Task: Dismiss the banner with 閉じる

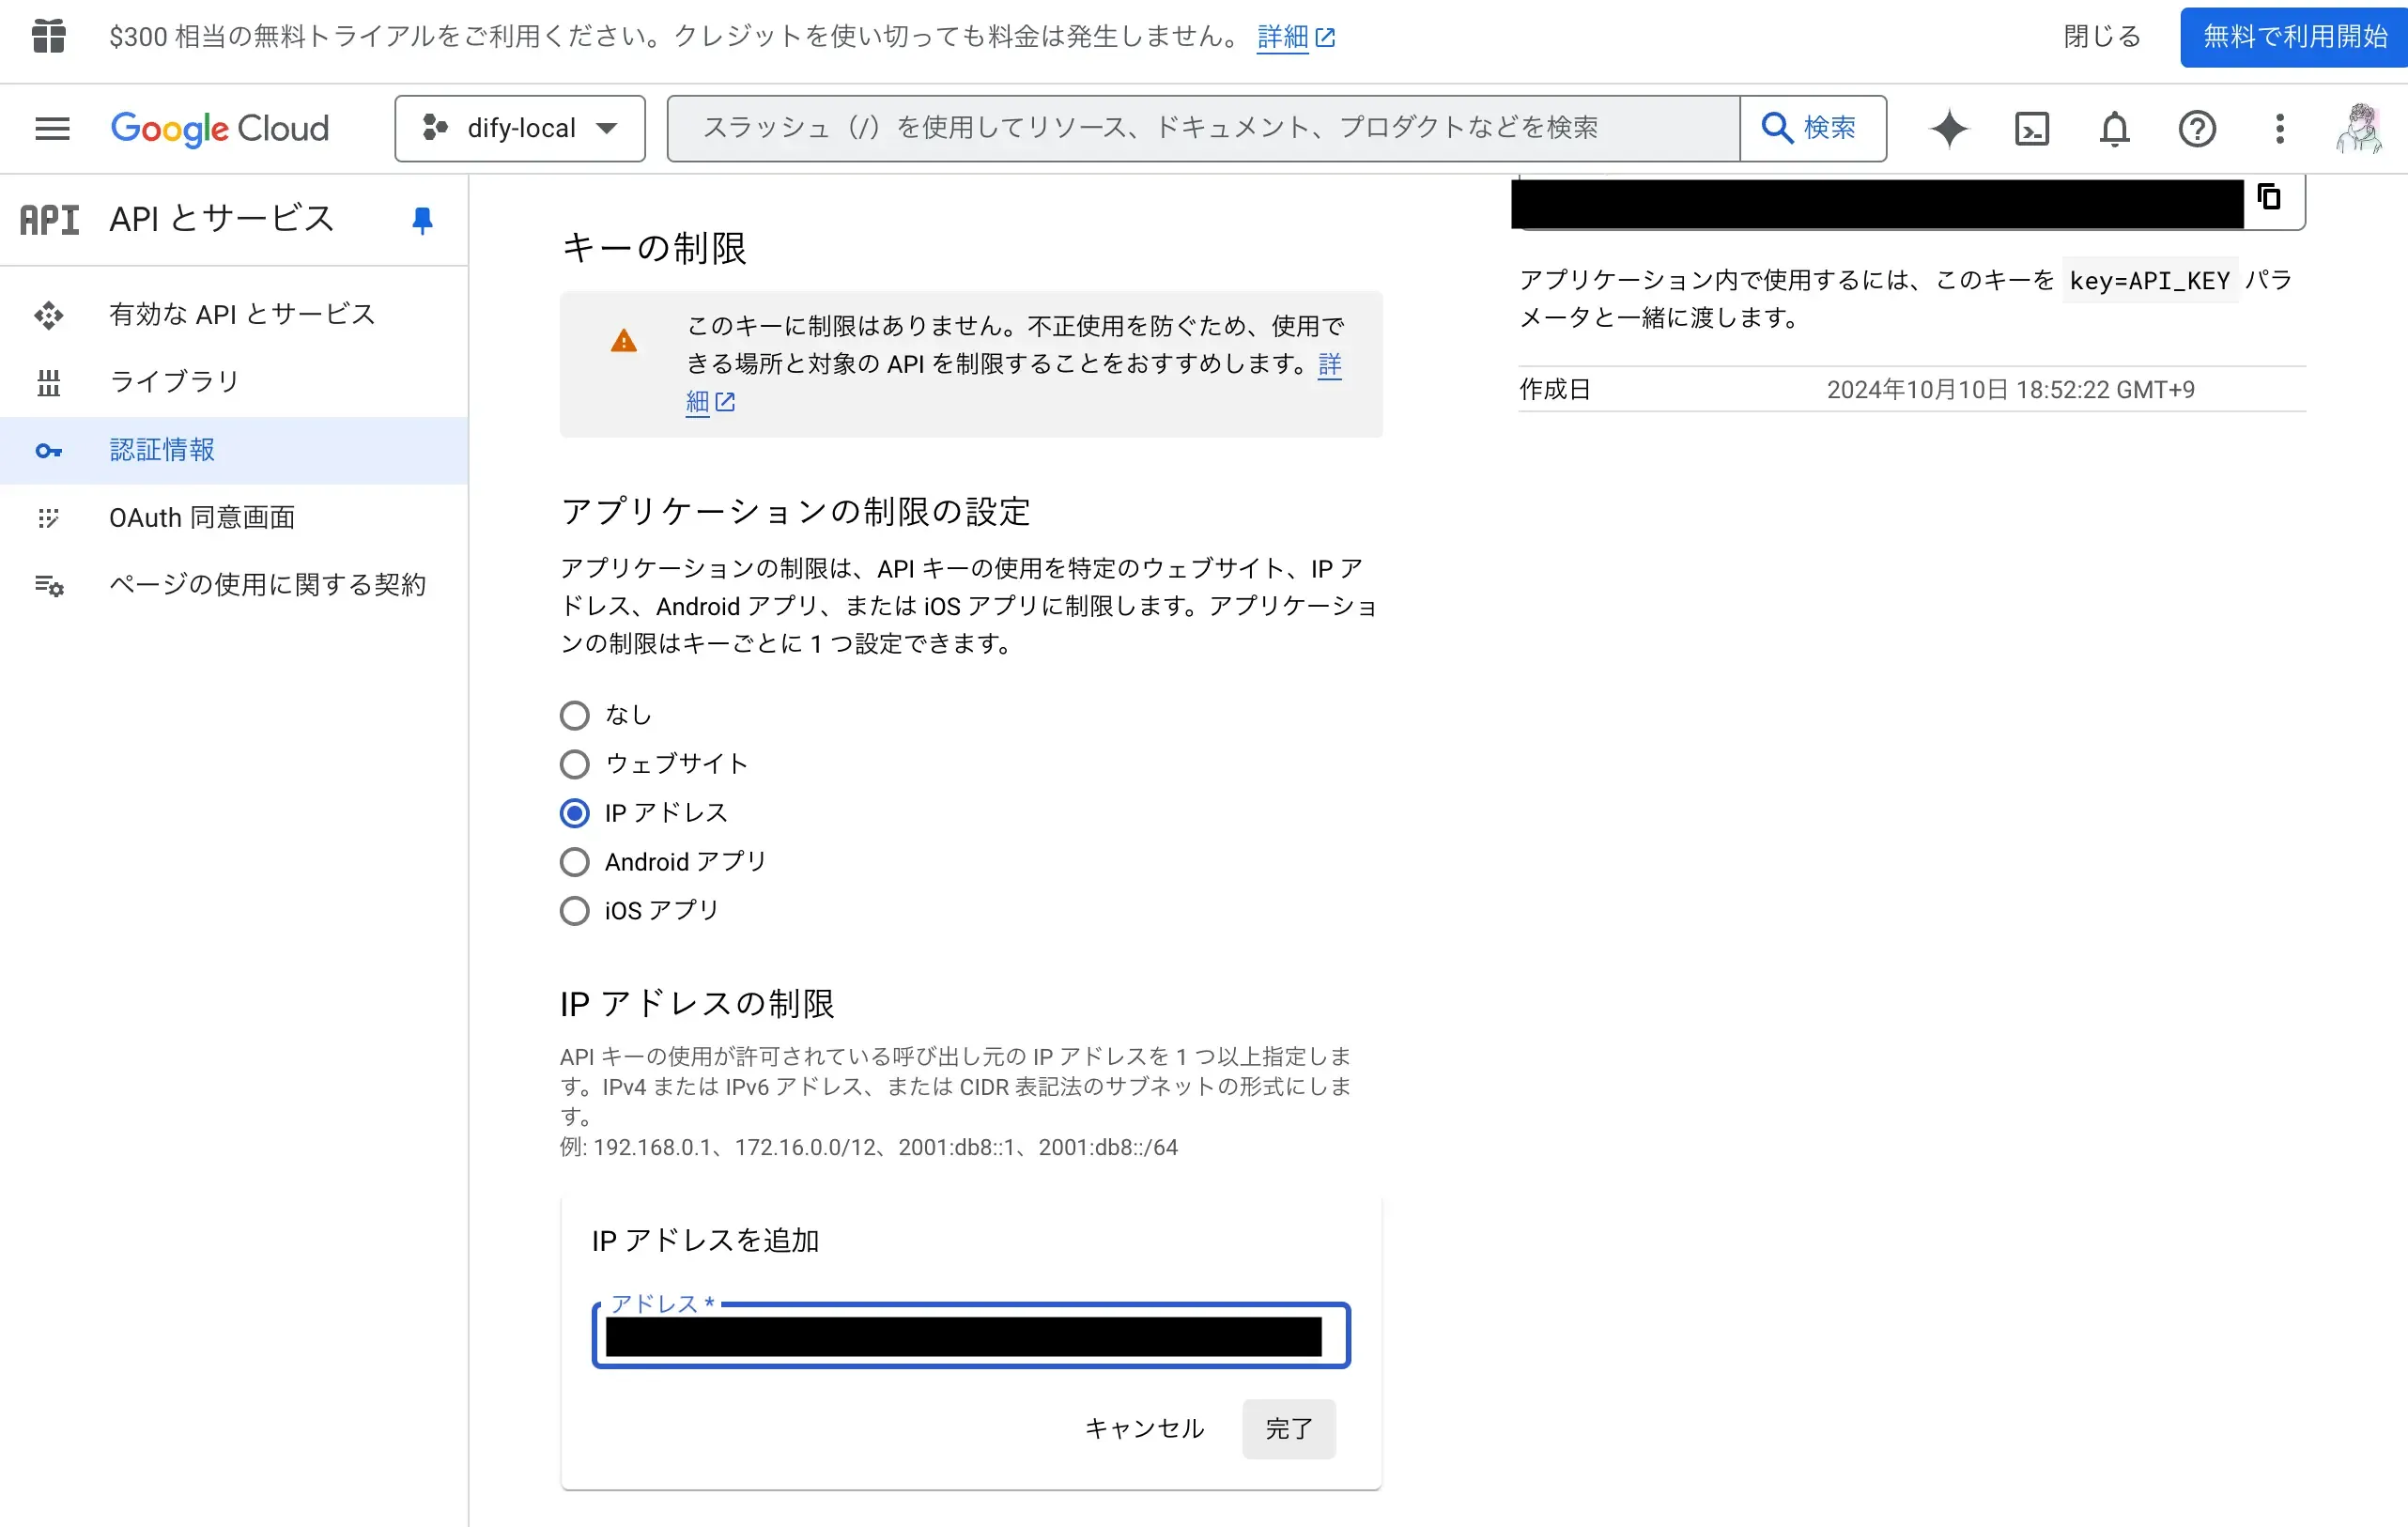Action: tap(2102, 37)
